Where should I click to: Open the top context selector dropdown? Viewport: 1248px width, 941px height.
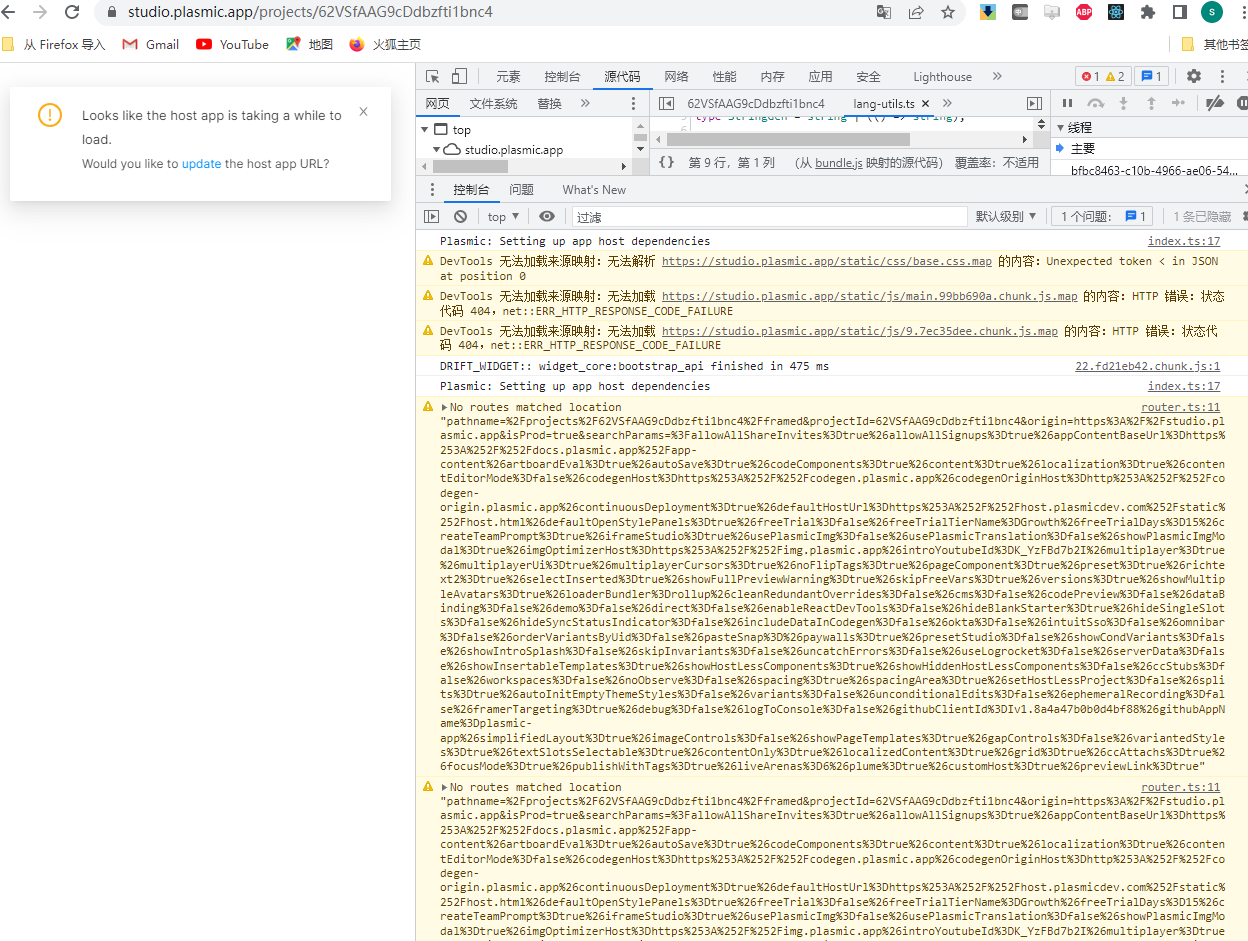coord(503,216)
